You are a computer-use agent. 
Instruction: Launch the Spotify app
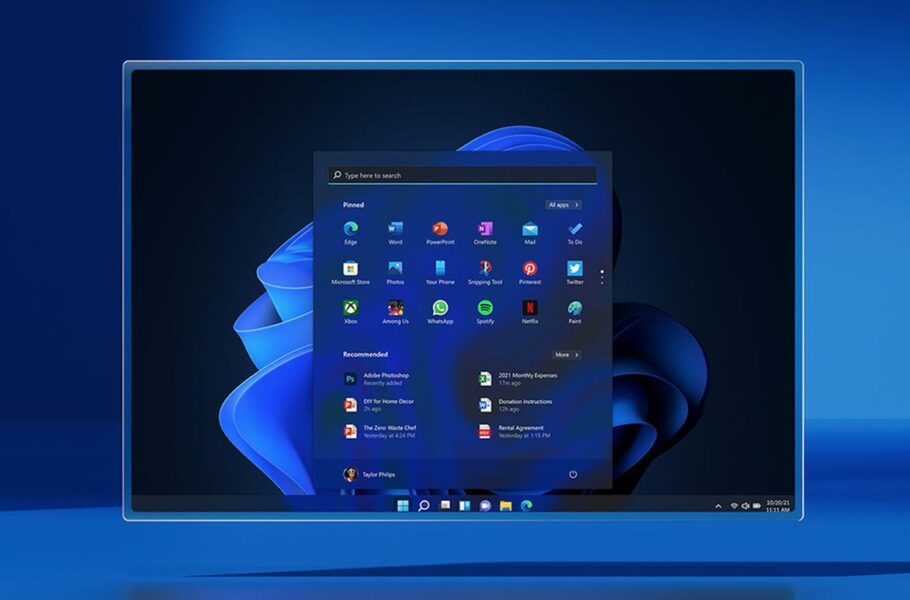click(485, 312)
